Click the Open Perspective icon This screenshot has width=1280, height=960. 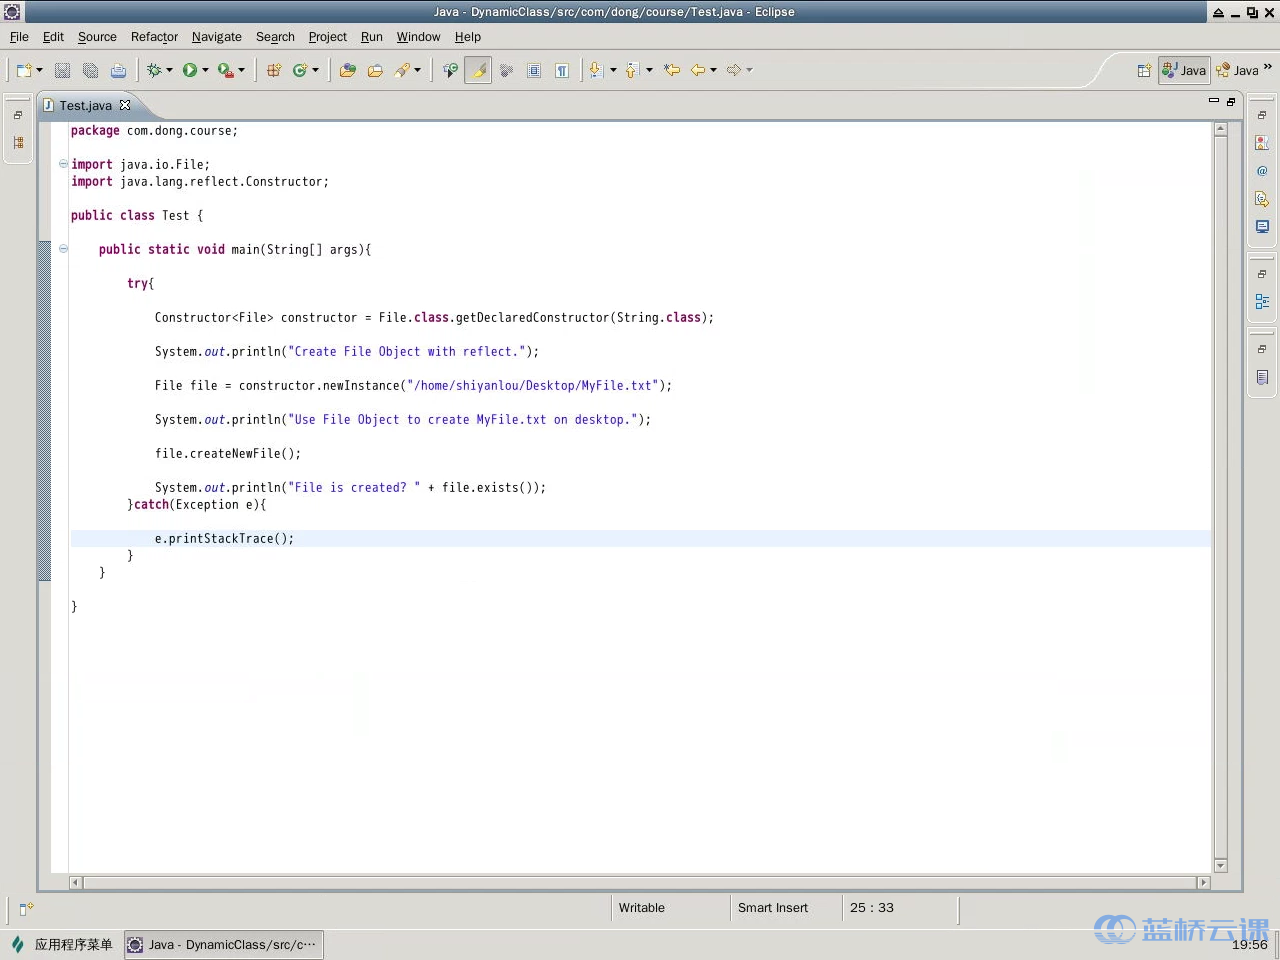(1144, 70)
